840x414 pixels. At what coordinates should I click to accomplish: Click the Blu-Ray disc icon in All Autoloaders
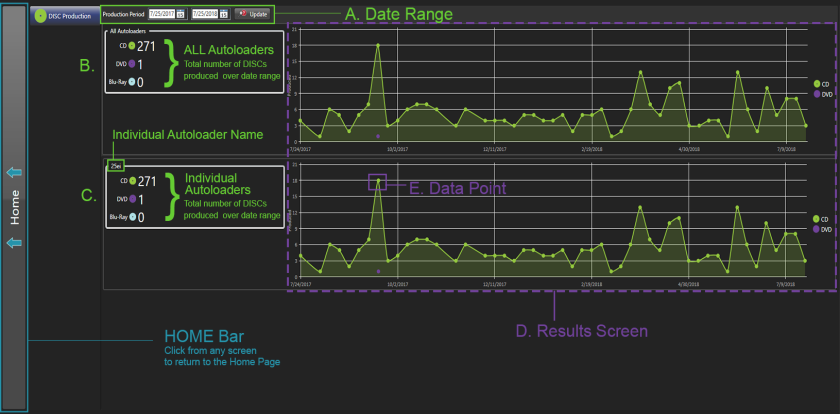132,82
